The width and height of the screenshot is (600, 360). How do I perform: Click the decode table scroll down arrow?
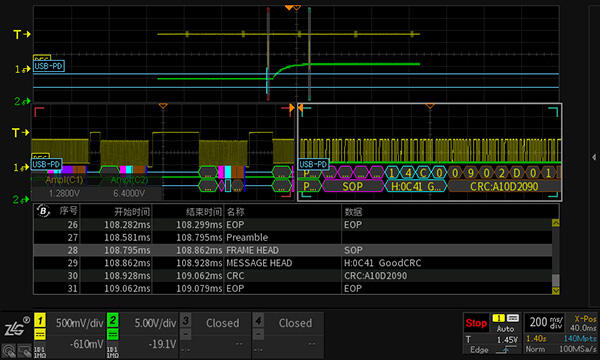pyautogui.click(x=556, y=291)
